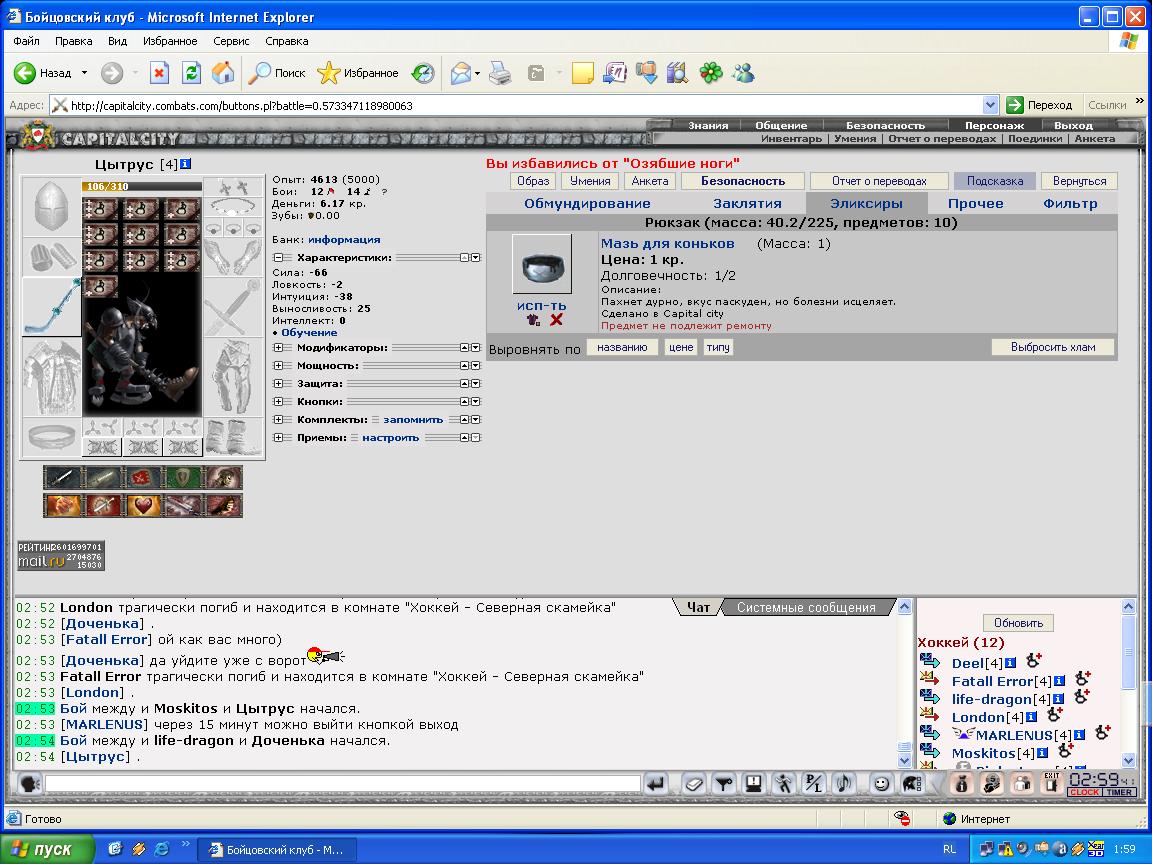Open the helmet equipment slot
Image resolution: width=1152 pixels, height=864 pixels.
tap(51, 206)
